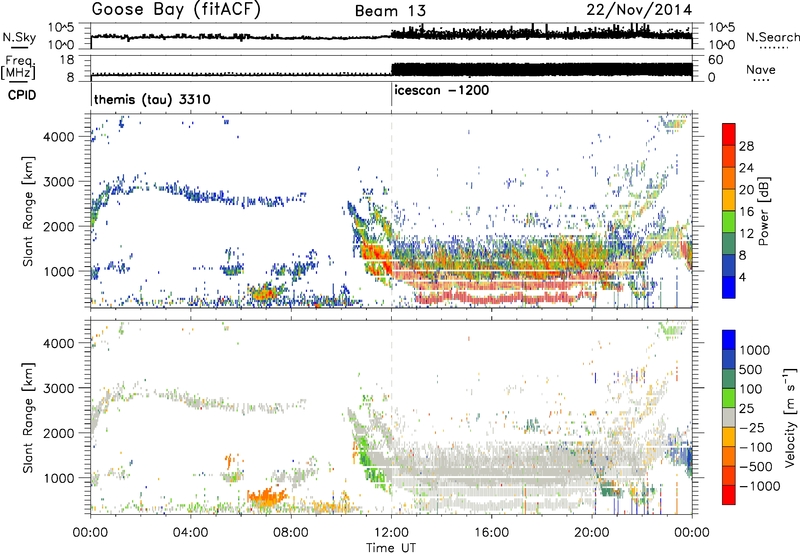Click "3000" range tick on the velocity panel
This screenshot has width=800, height=554.
click(x=59, y=388)
